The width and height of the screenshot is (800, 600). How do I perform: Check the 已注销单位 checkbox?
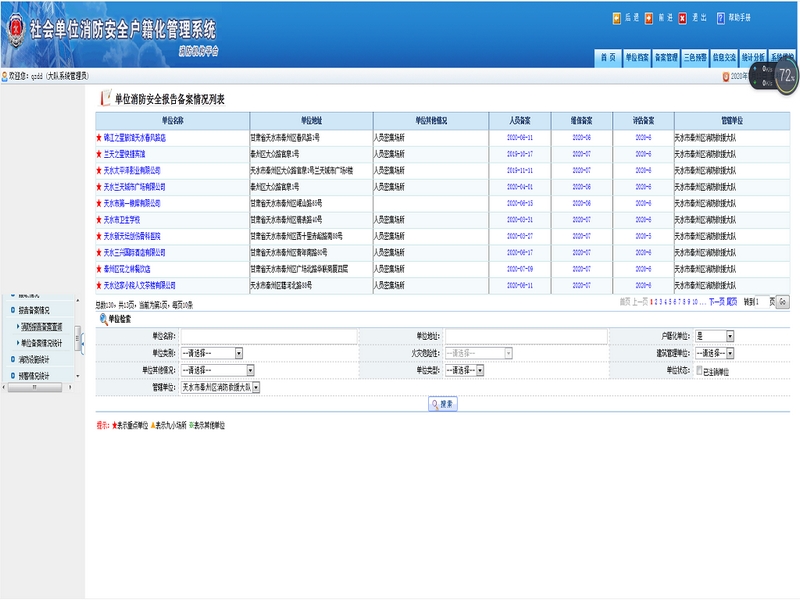[698, 370]
